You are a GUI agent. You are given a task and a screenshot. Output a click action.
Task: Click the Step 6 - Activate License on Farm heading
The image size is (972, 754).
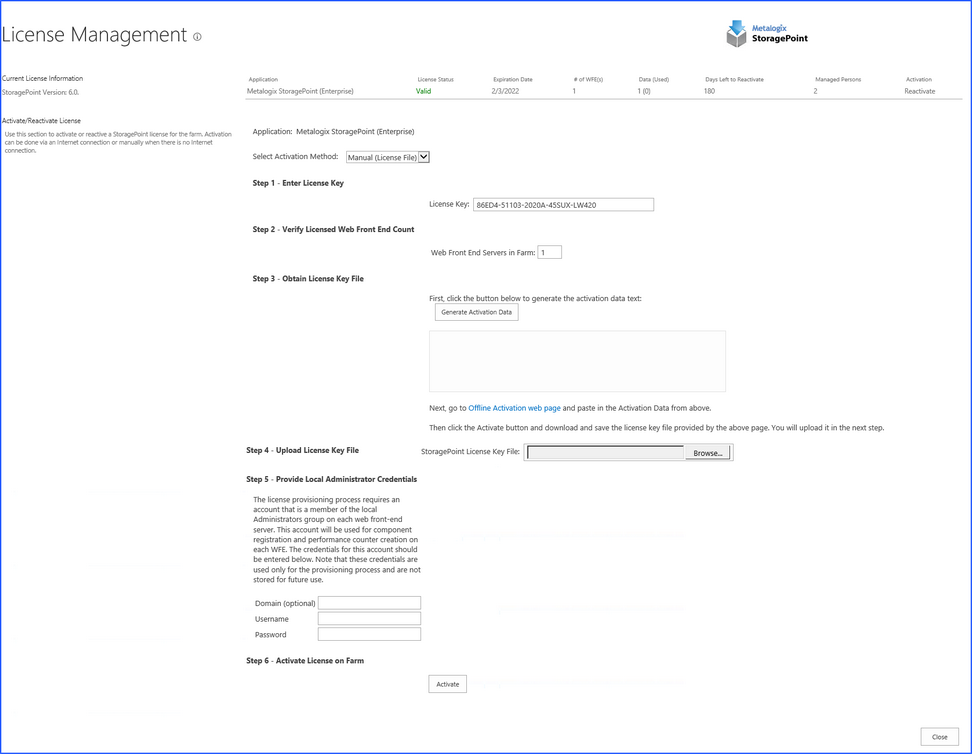pyautogui.click(x=305, y=660)
